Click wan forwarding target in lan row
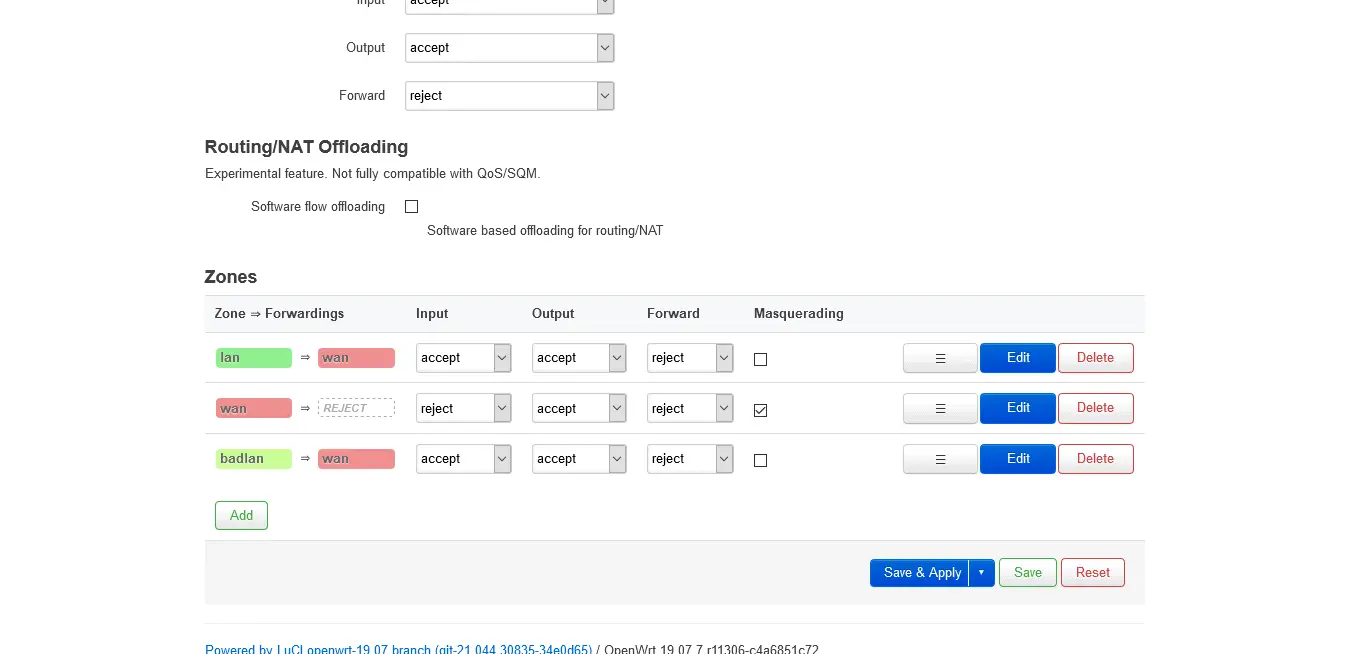The height and width of the screenshot is (654, 1349). [356, 358]
